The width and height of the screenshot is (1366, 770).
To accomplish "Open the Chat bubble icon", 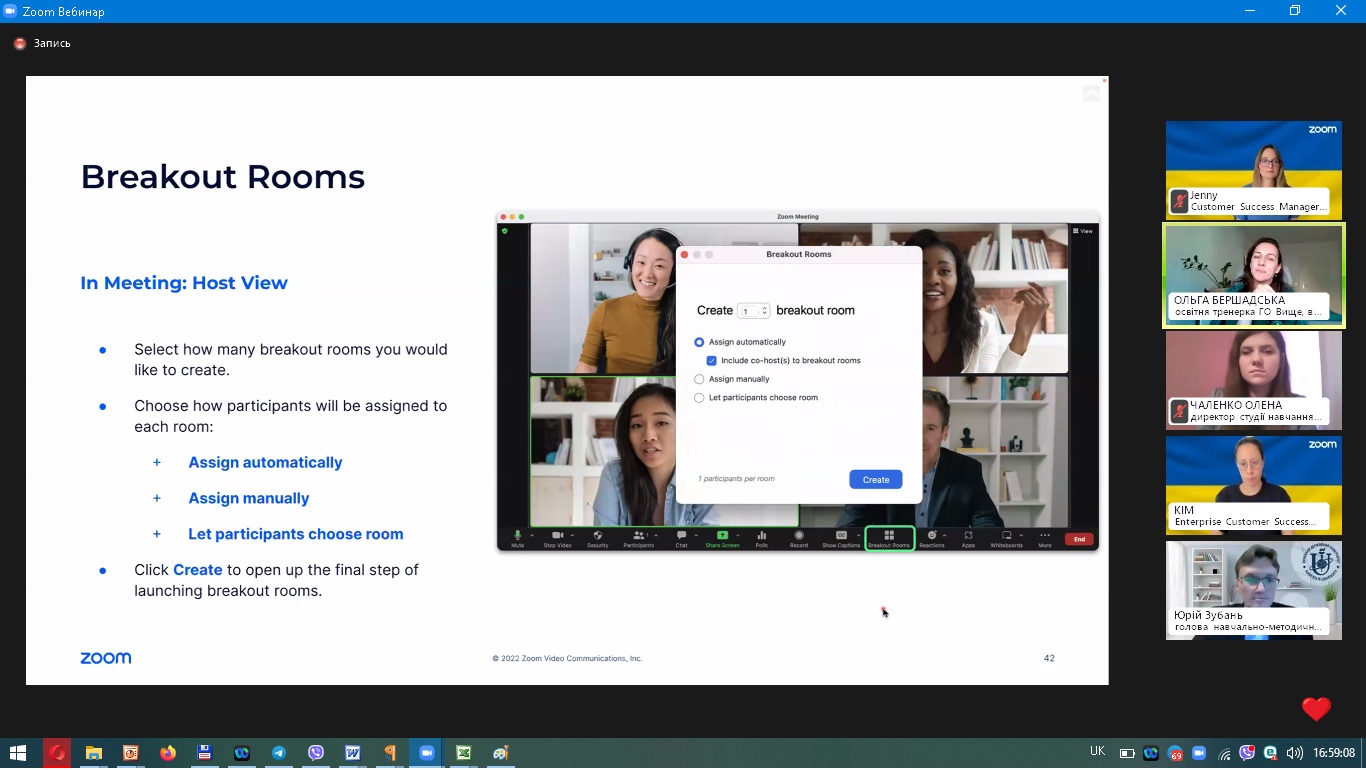I will pos(681,536).
